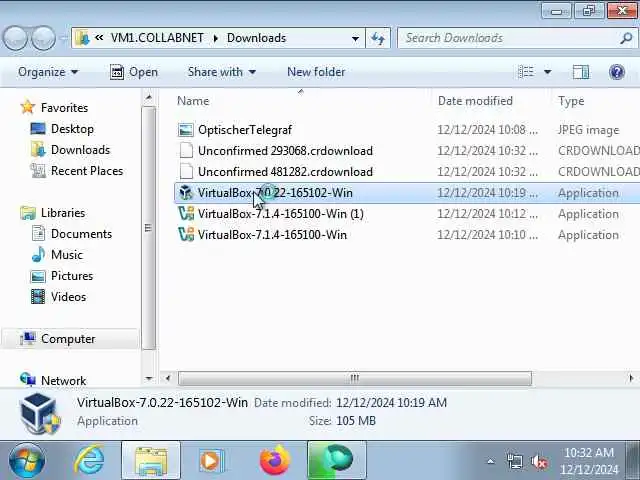Click the horizontal scrollbar thumb
Viewport: 640px width, 480px height.
[x=355, y=378]
